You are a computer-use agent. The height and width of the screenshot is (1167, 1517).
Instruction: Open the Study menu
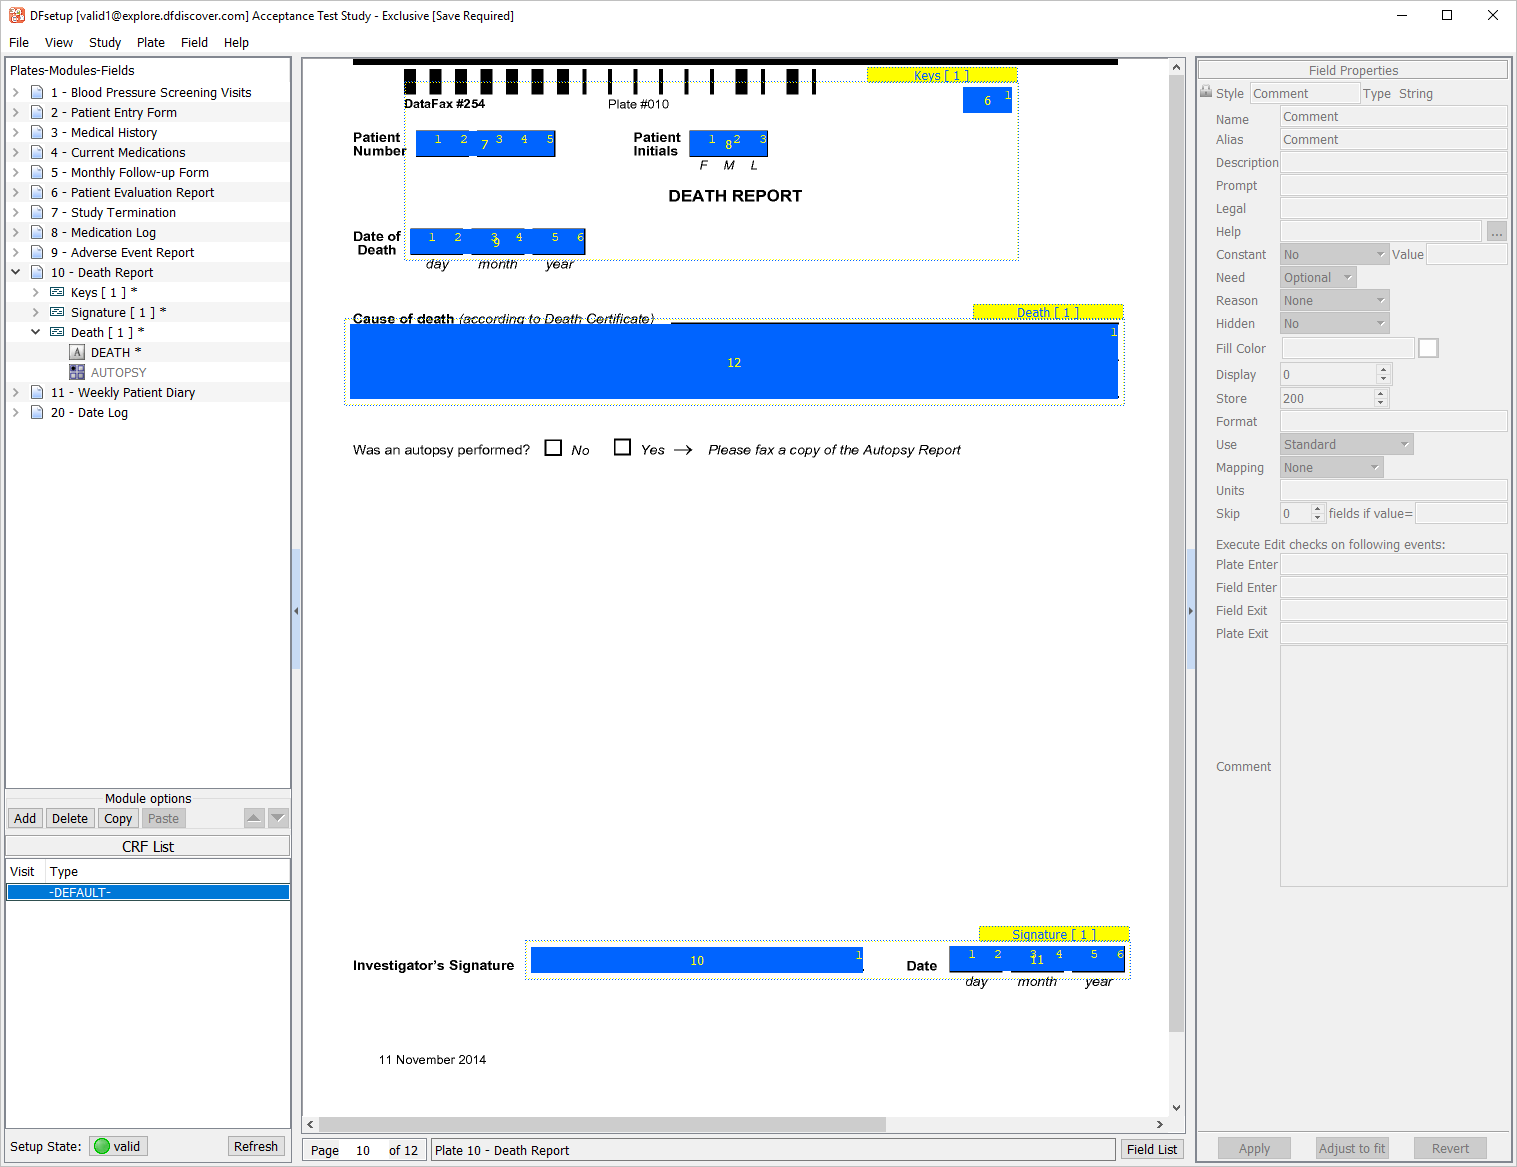(104, 42)
